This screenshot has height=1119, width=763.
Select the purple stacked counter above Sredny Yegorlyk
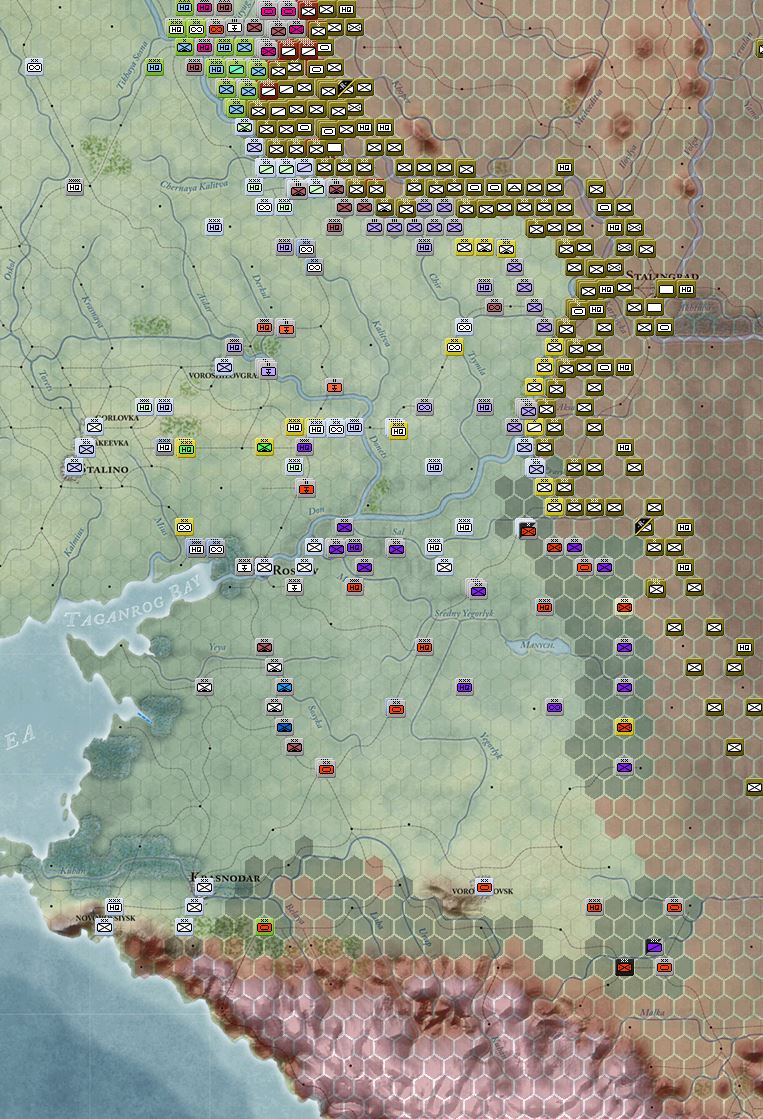(x=478, y=589)
